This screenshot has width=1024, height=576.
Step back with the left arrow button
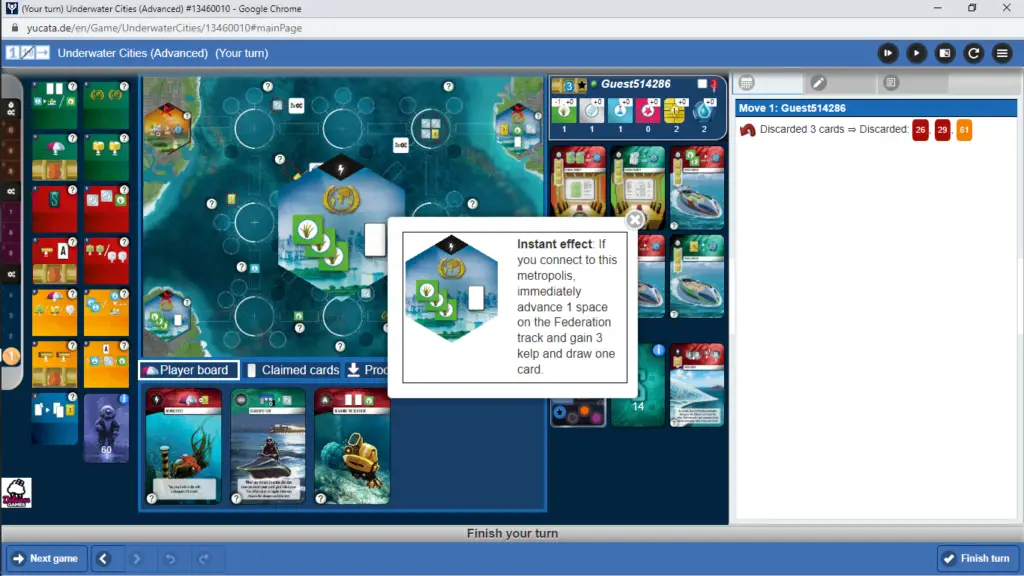[103, 558]
